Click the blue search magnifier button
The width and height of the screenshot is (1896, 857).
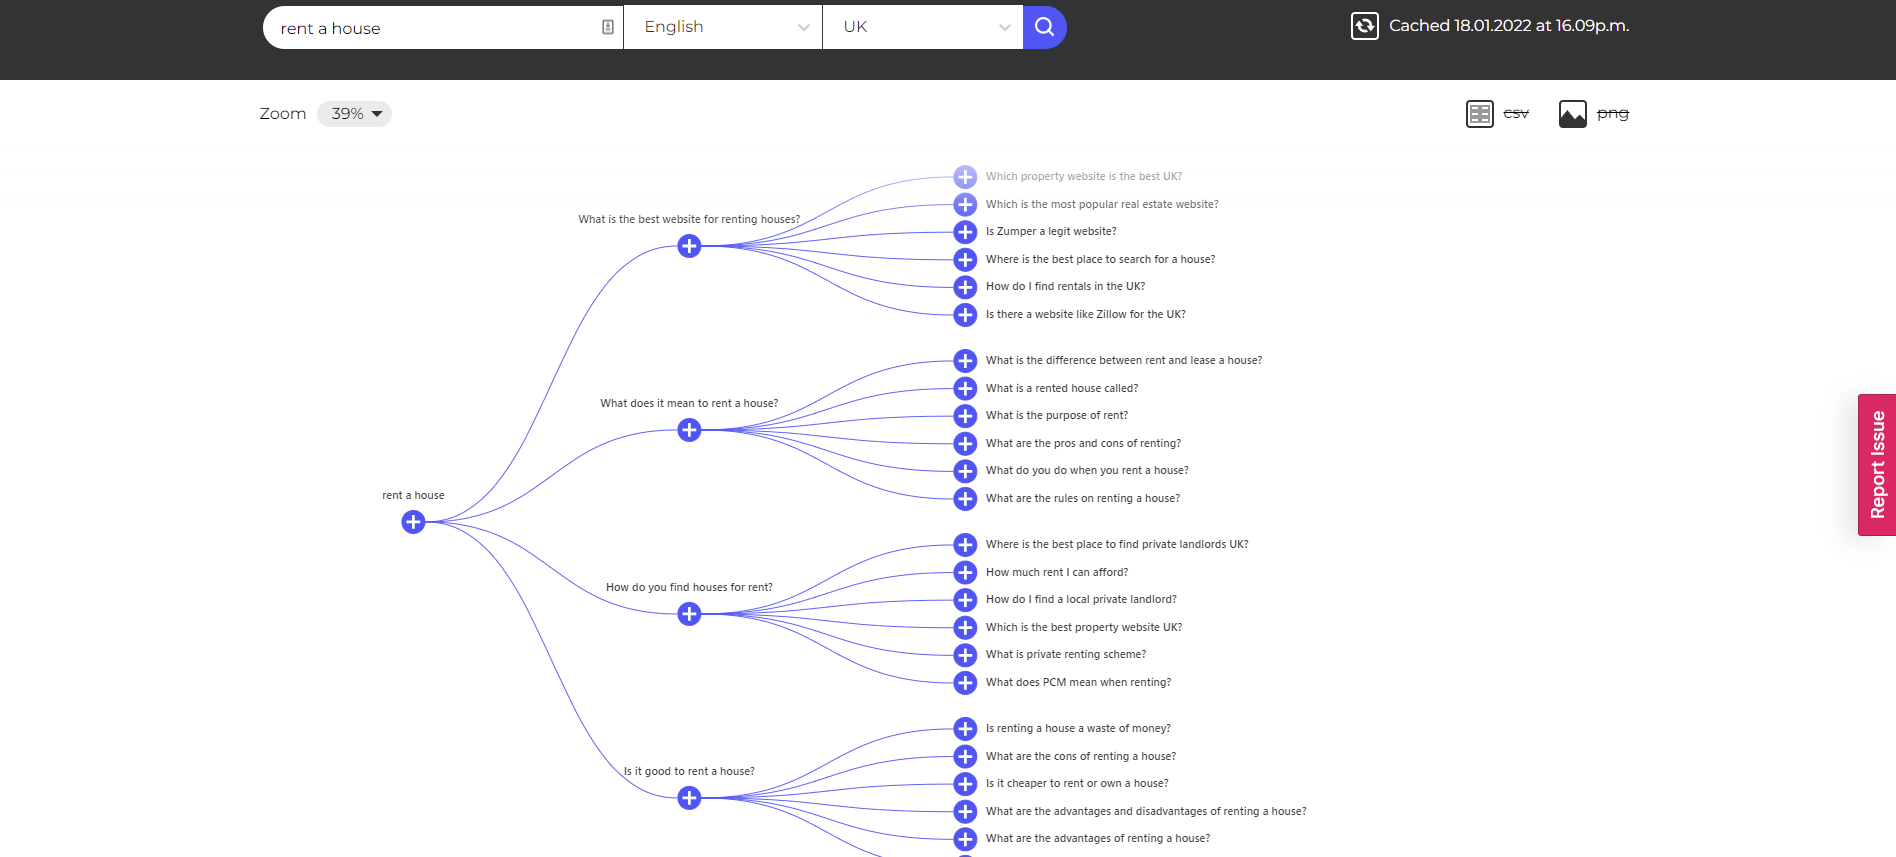click(1044, 27)
